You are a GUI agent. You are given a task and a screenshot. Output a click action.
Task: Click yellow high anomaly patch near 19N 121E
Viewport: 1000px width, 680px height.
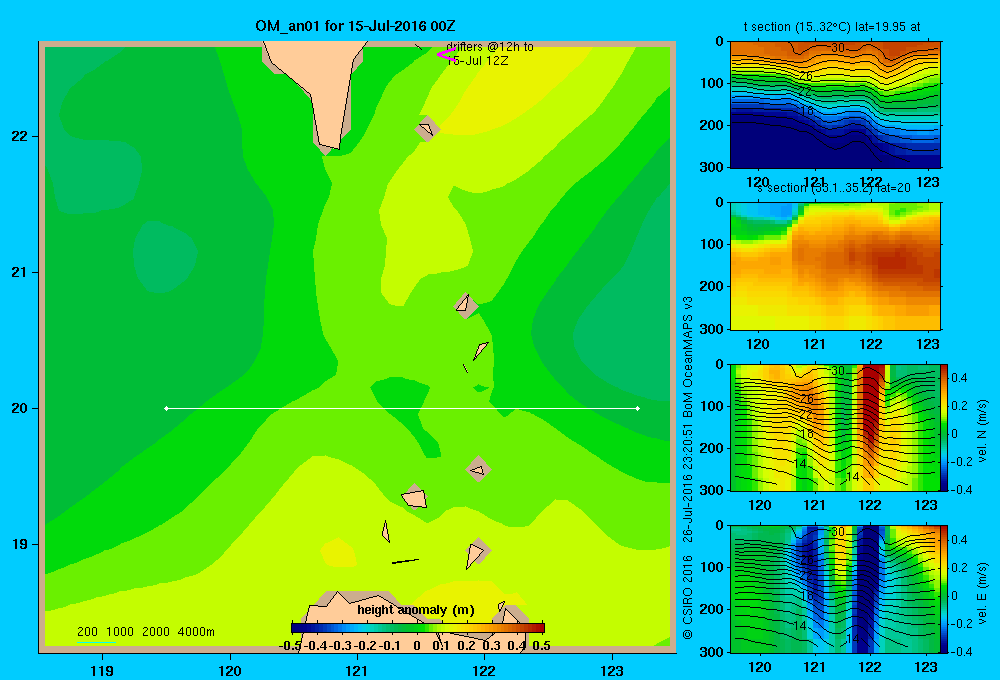tap(338, 552)
